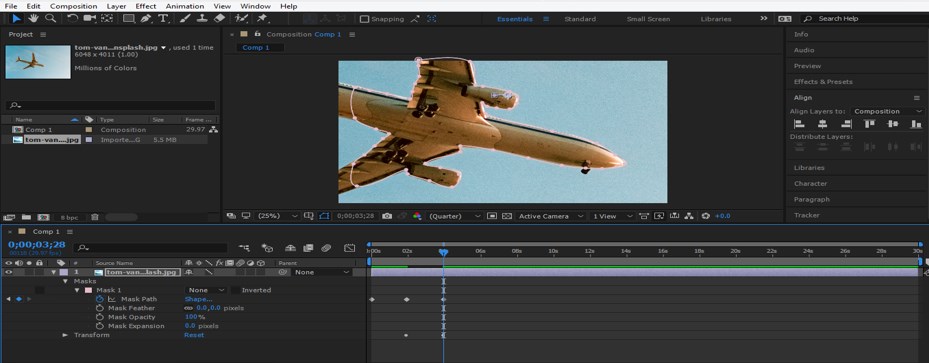Click the timeline current-time indicator handle
Screen dimensions: 929x363
pyautogui.click(x=443, y=252)
